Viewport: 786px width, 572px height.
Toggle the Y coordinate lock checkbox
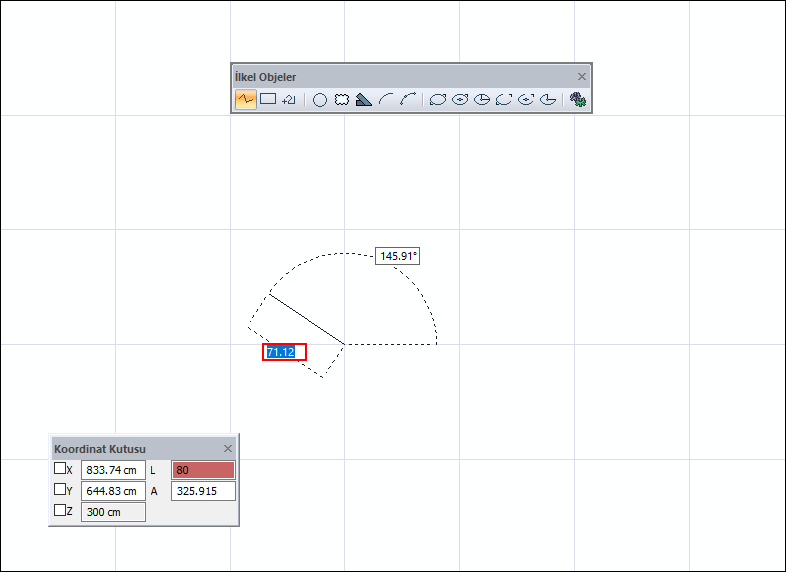(60, 490)
